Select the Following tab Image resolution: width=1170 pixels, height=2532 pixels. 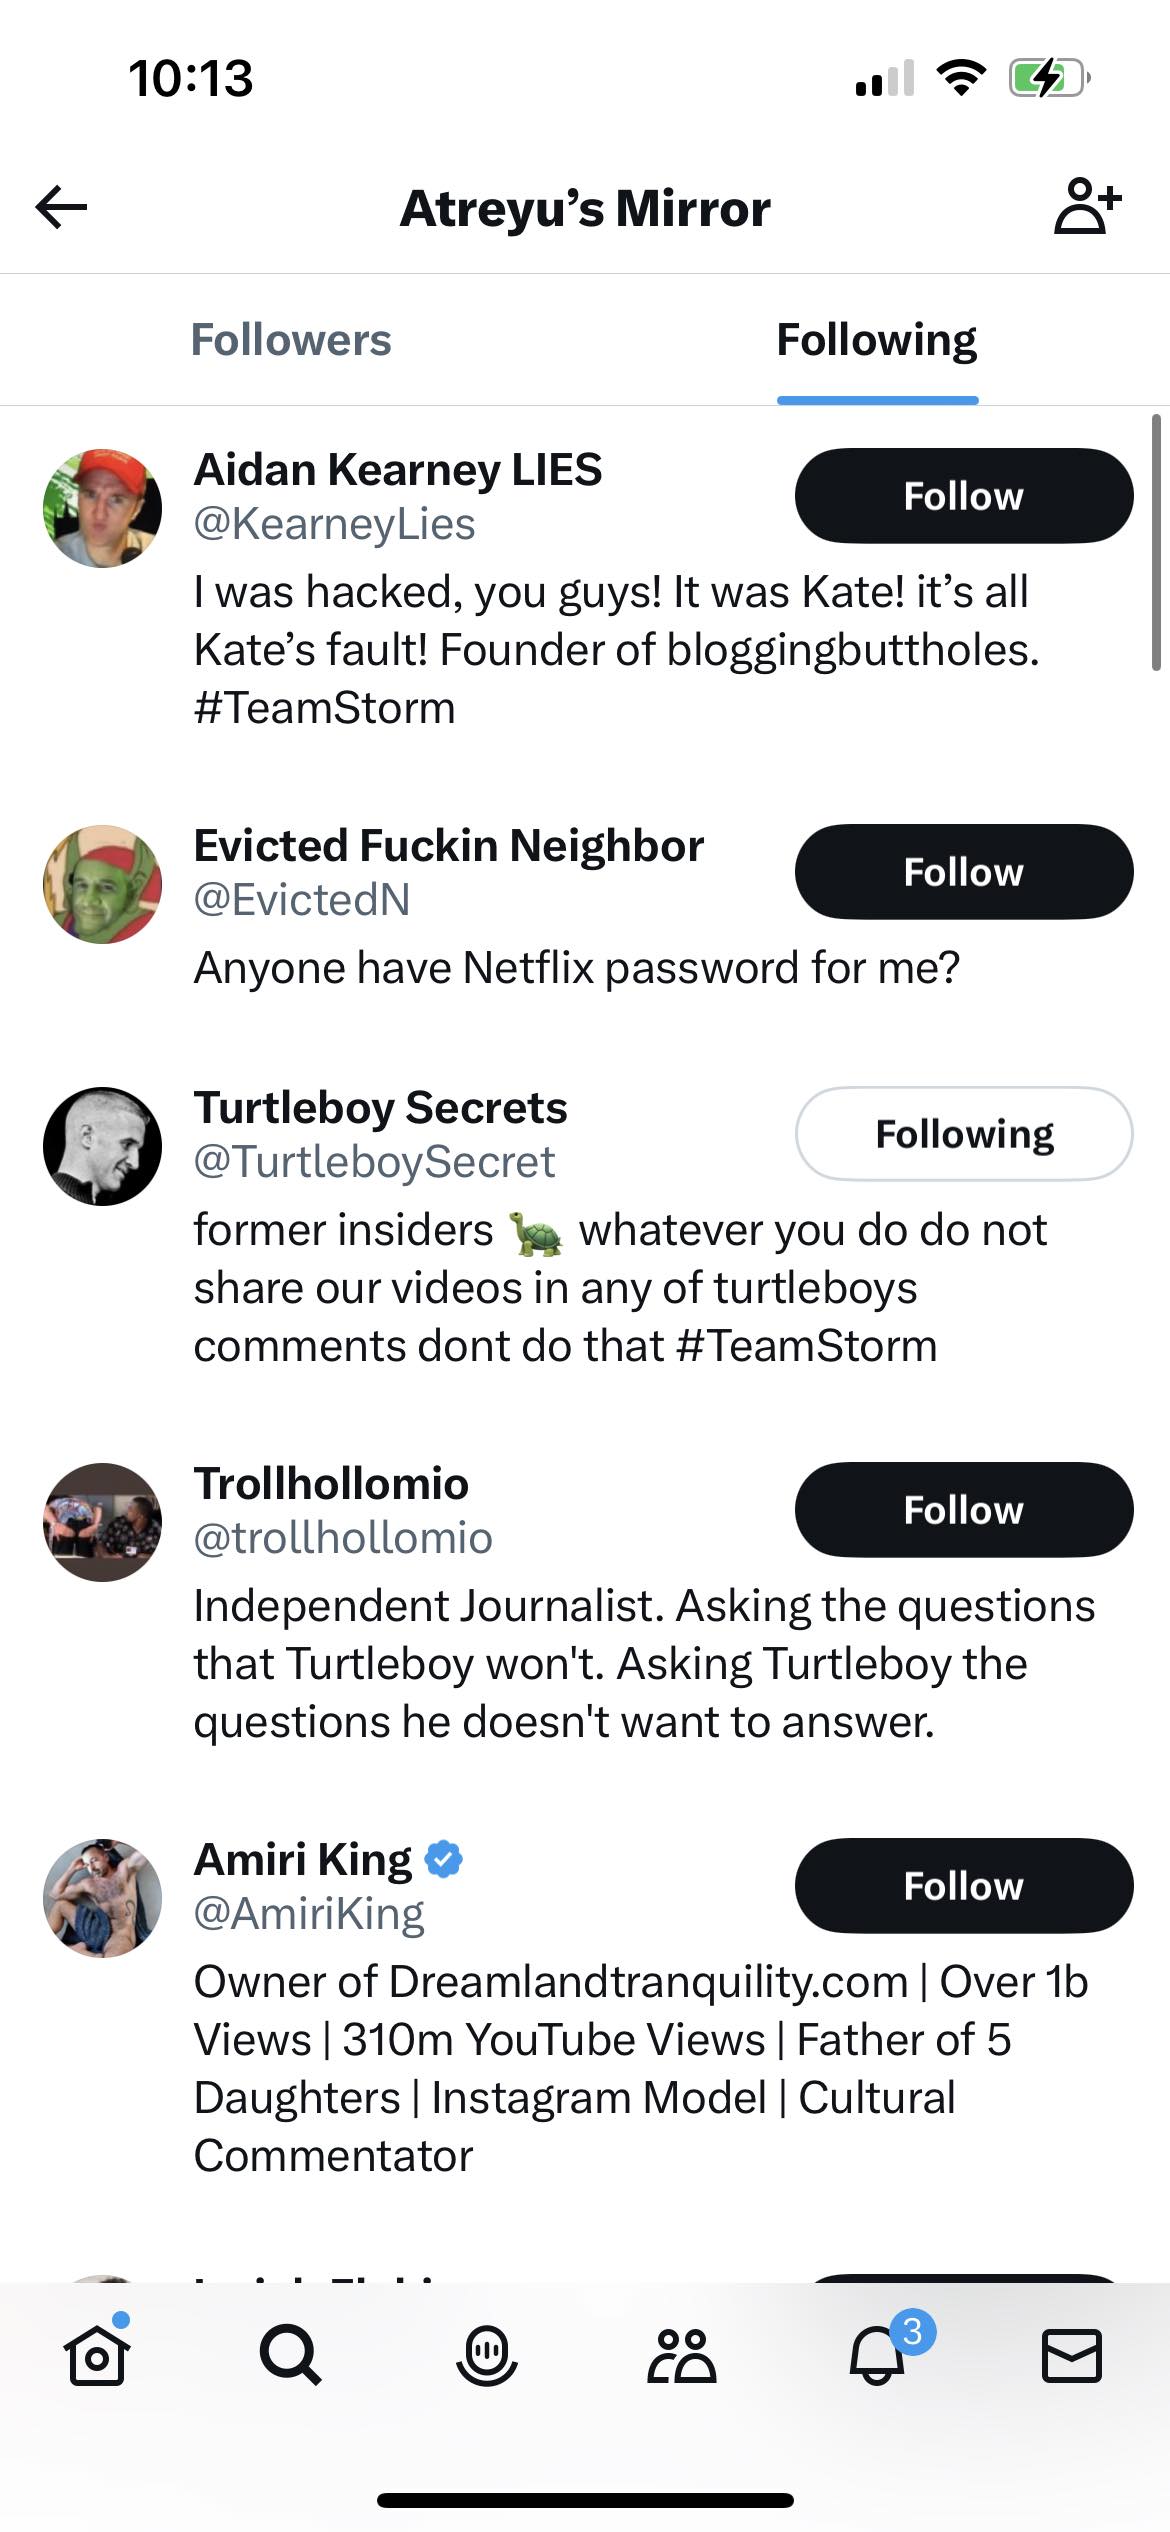pos(877,340)
